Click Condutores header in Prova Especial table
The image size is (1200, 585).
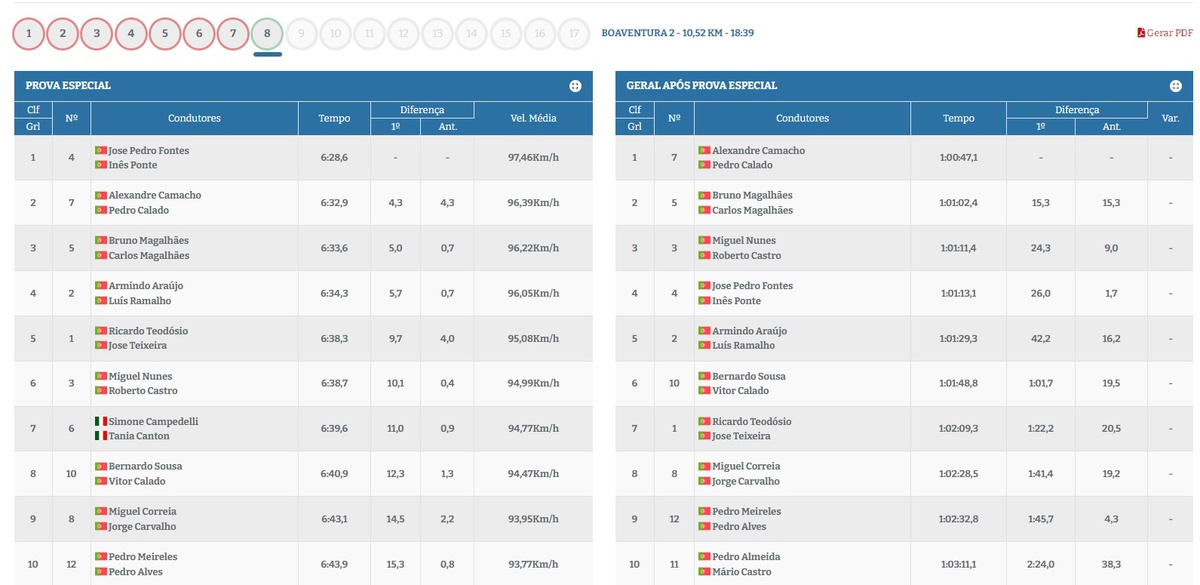coord(194,118)
